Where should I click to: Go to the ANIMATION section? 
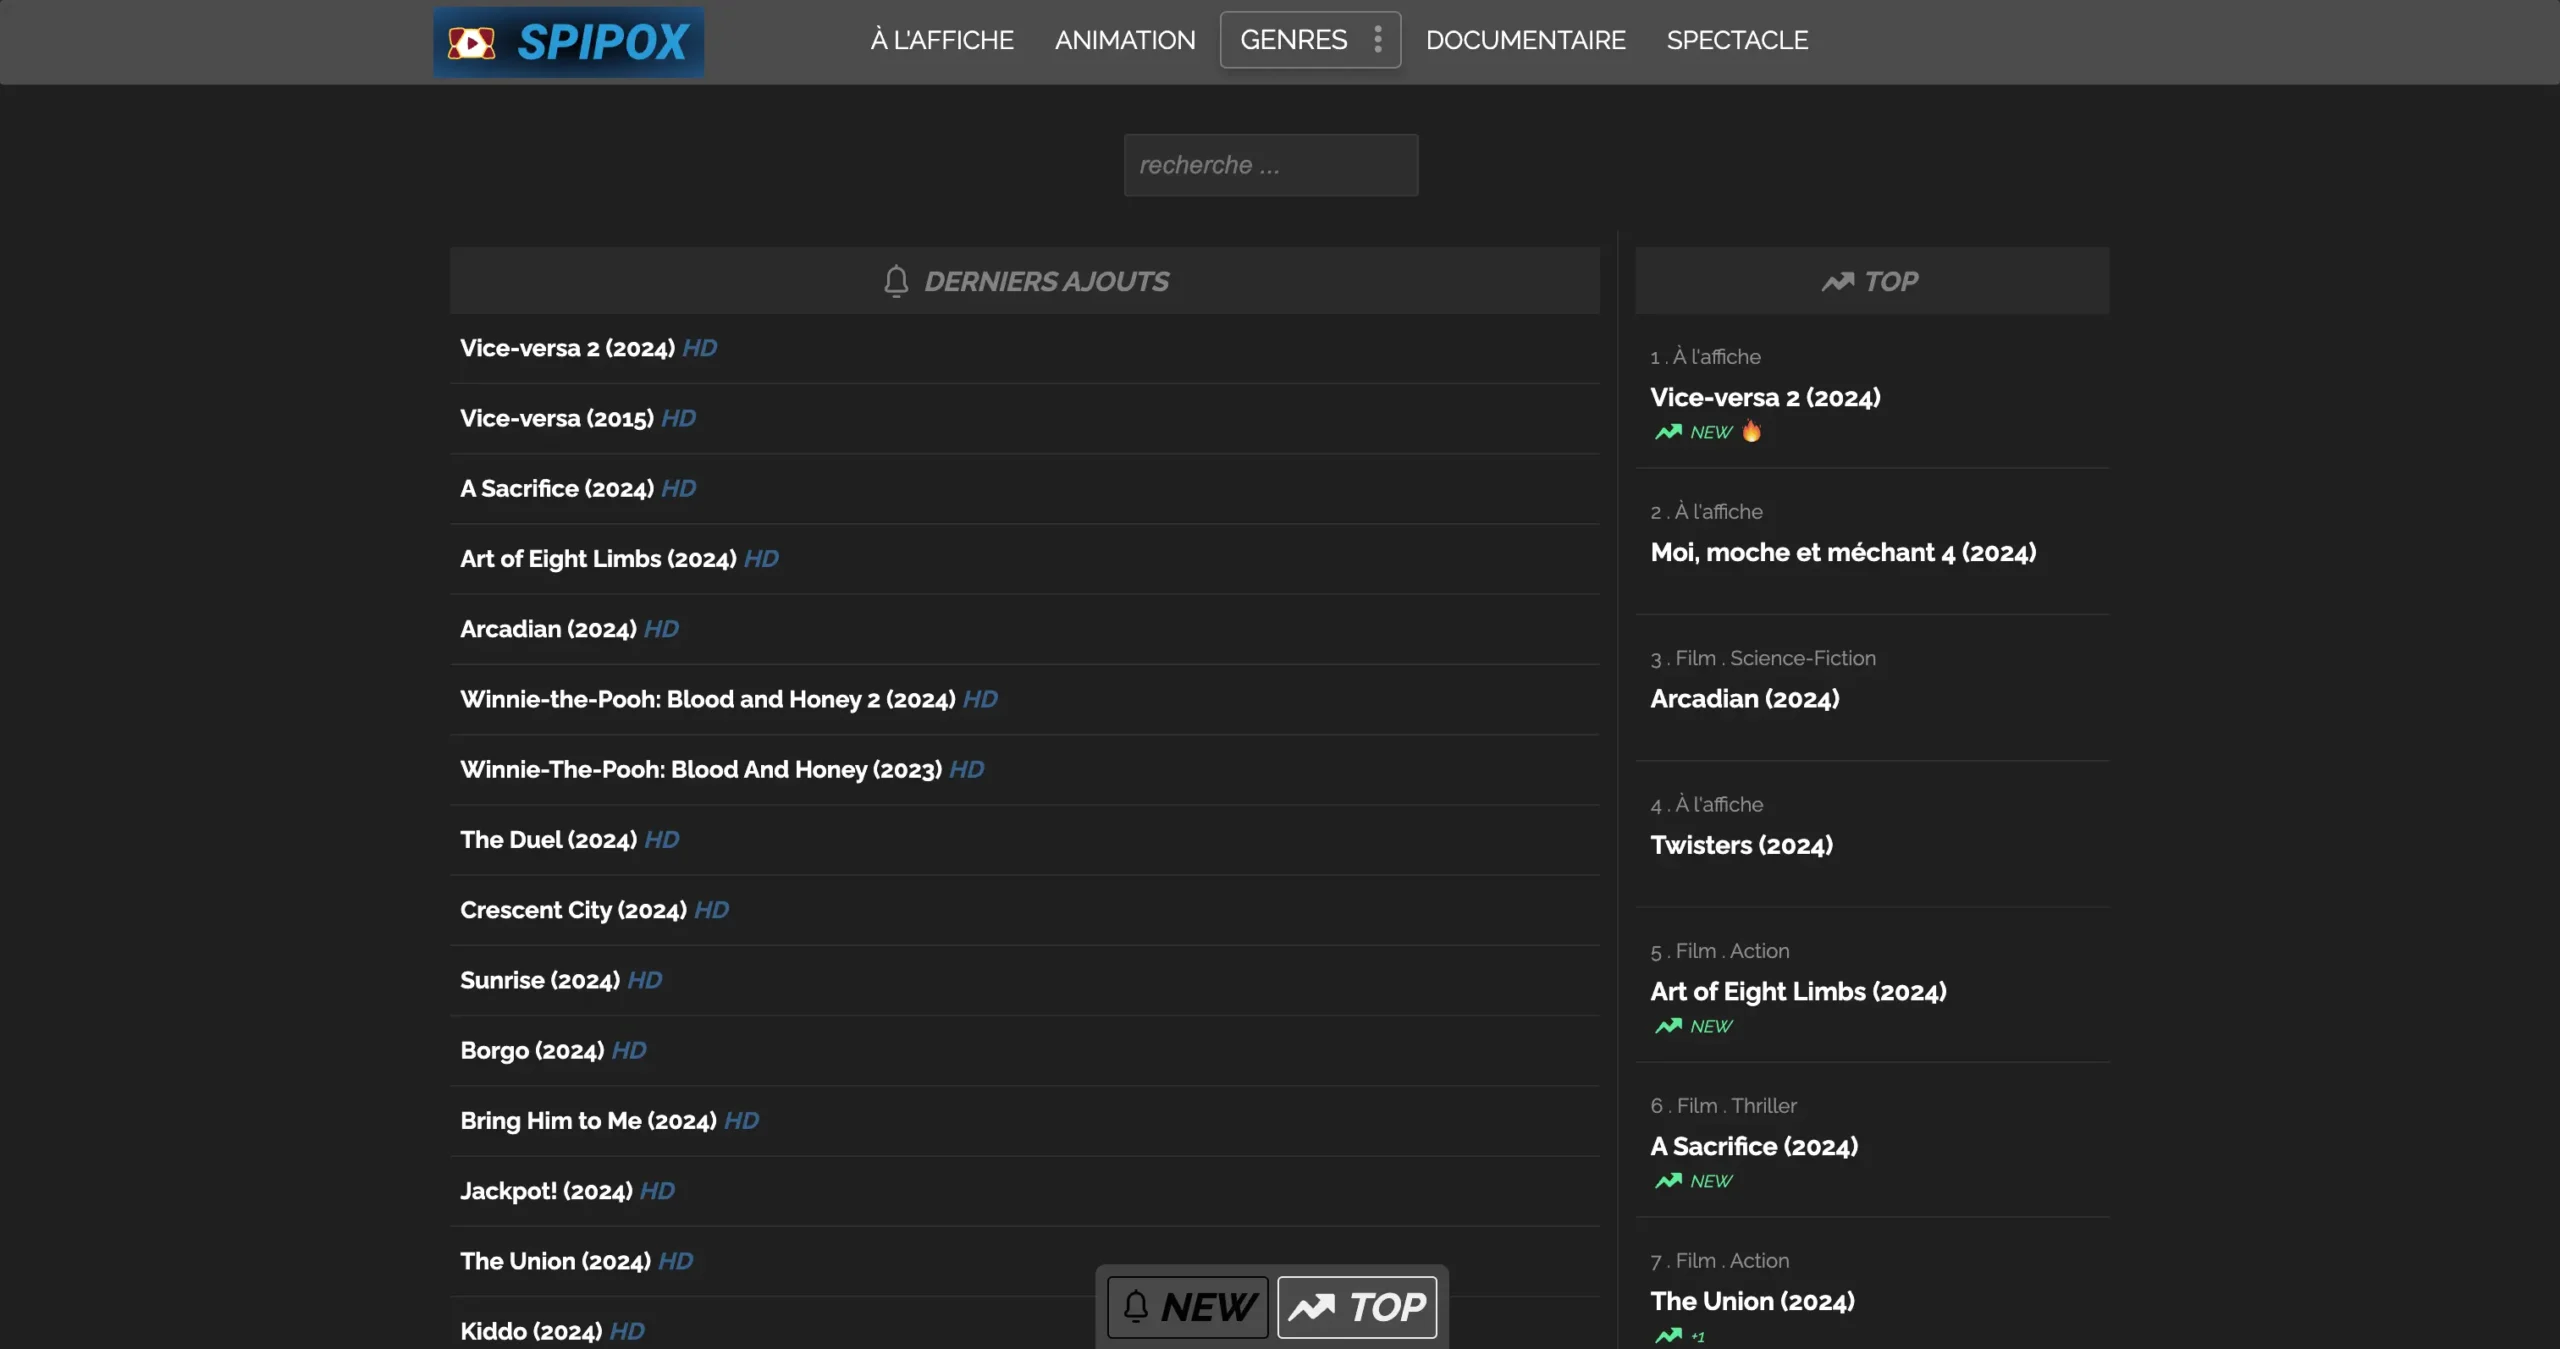coord(1125,40)
